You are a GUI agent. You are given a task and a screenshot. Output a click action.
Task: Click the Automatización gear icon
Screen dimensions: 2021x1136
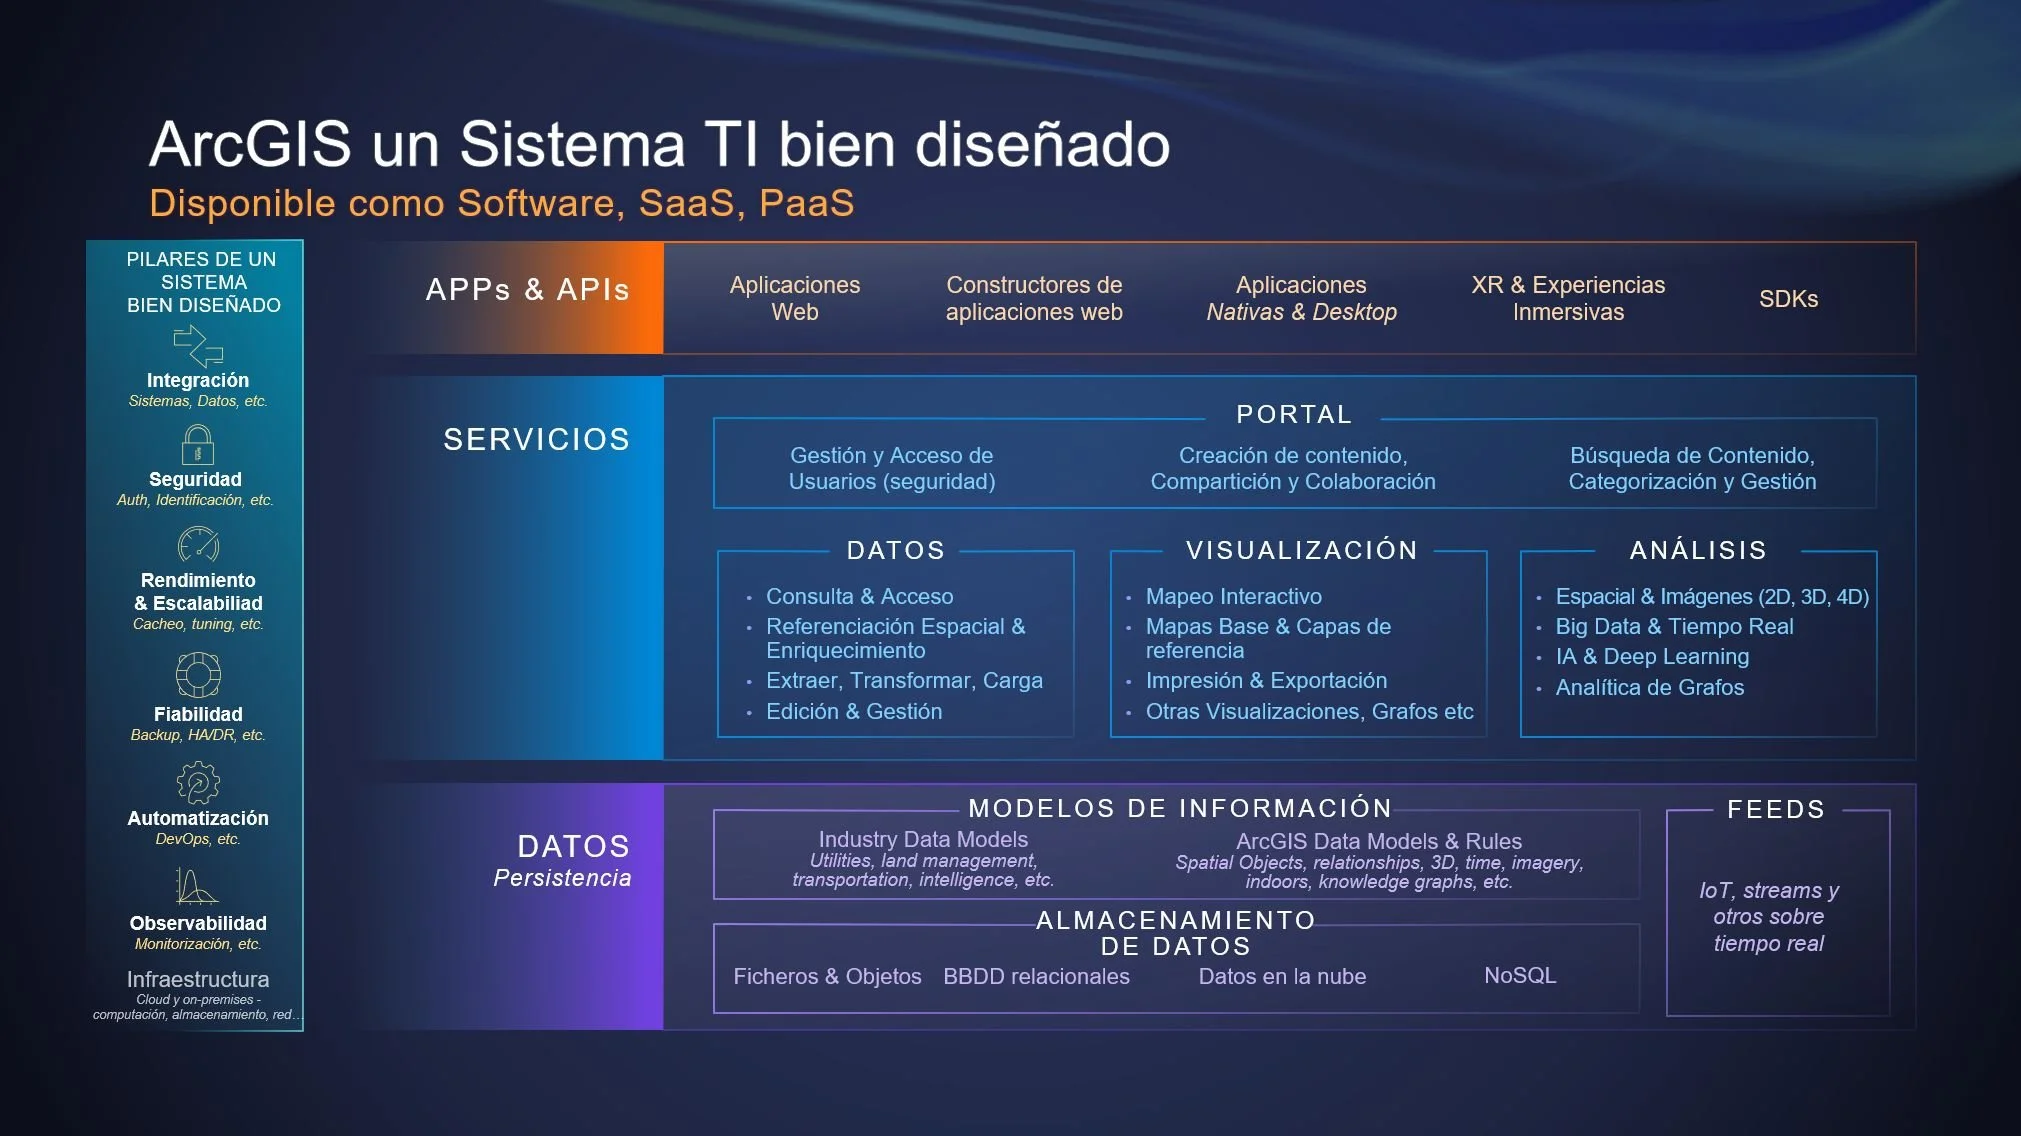198,782
